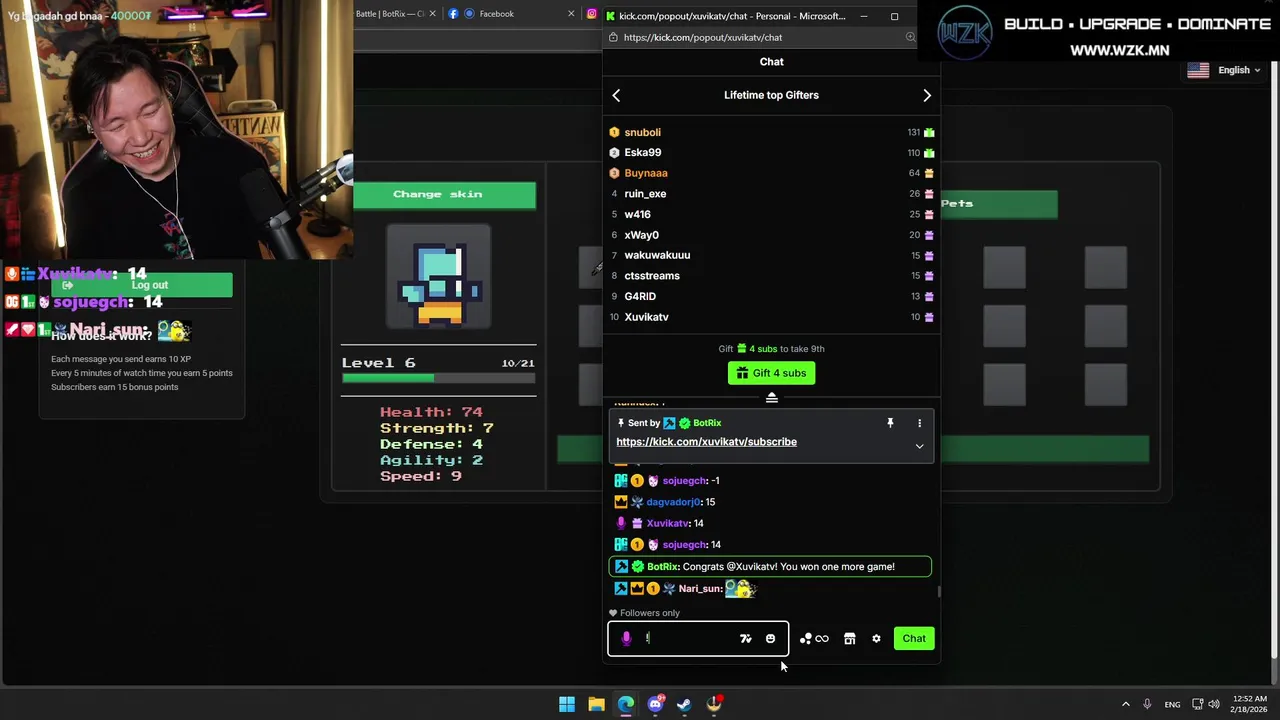
Task: Open the emoji picker in chat input
Action: coord(770,638)
